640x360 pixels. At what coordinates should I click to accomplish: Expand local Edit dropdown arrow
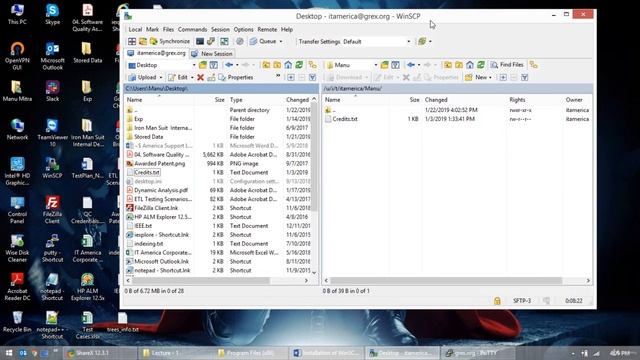coord(192,77)
